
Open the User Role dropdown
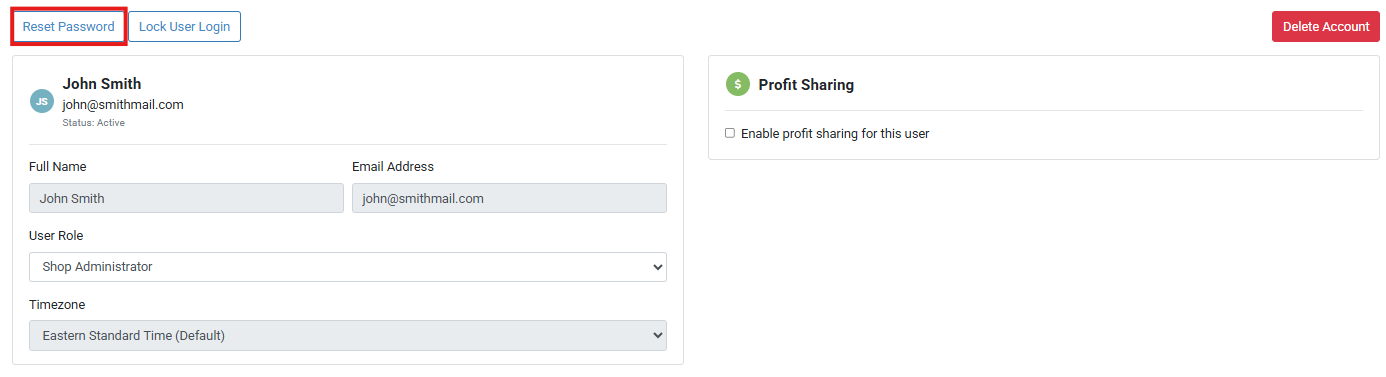coord(348,267)
